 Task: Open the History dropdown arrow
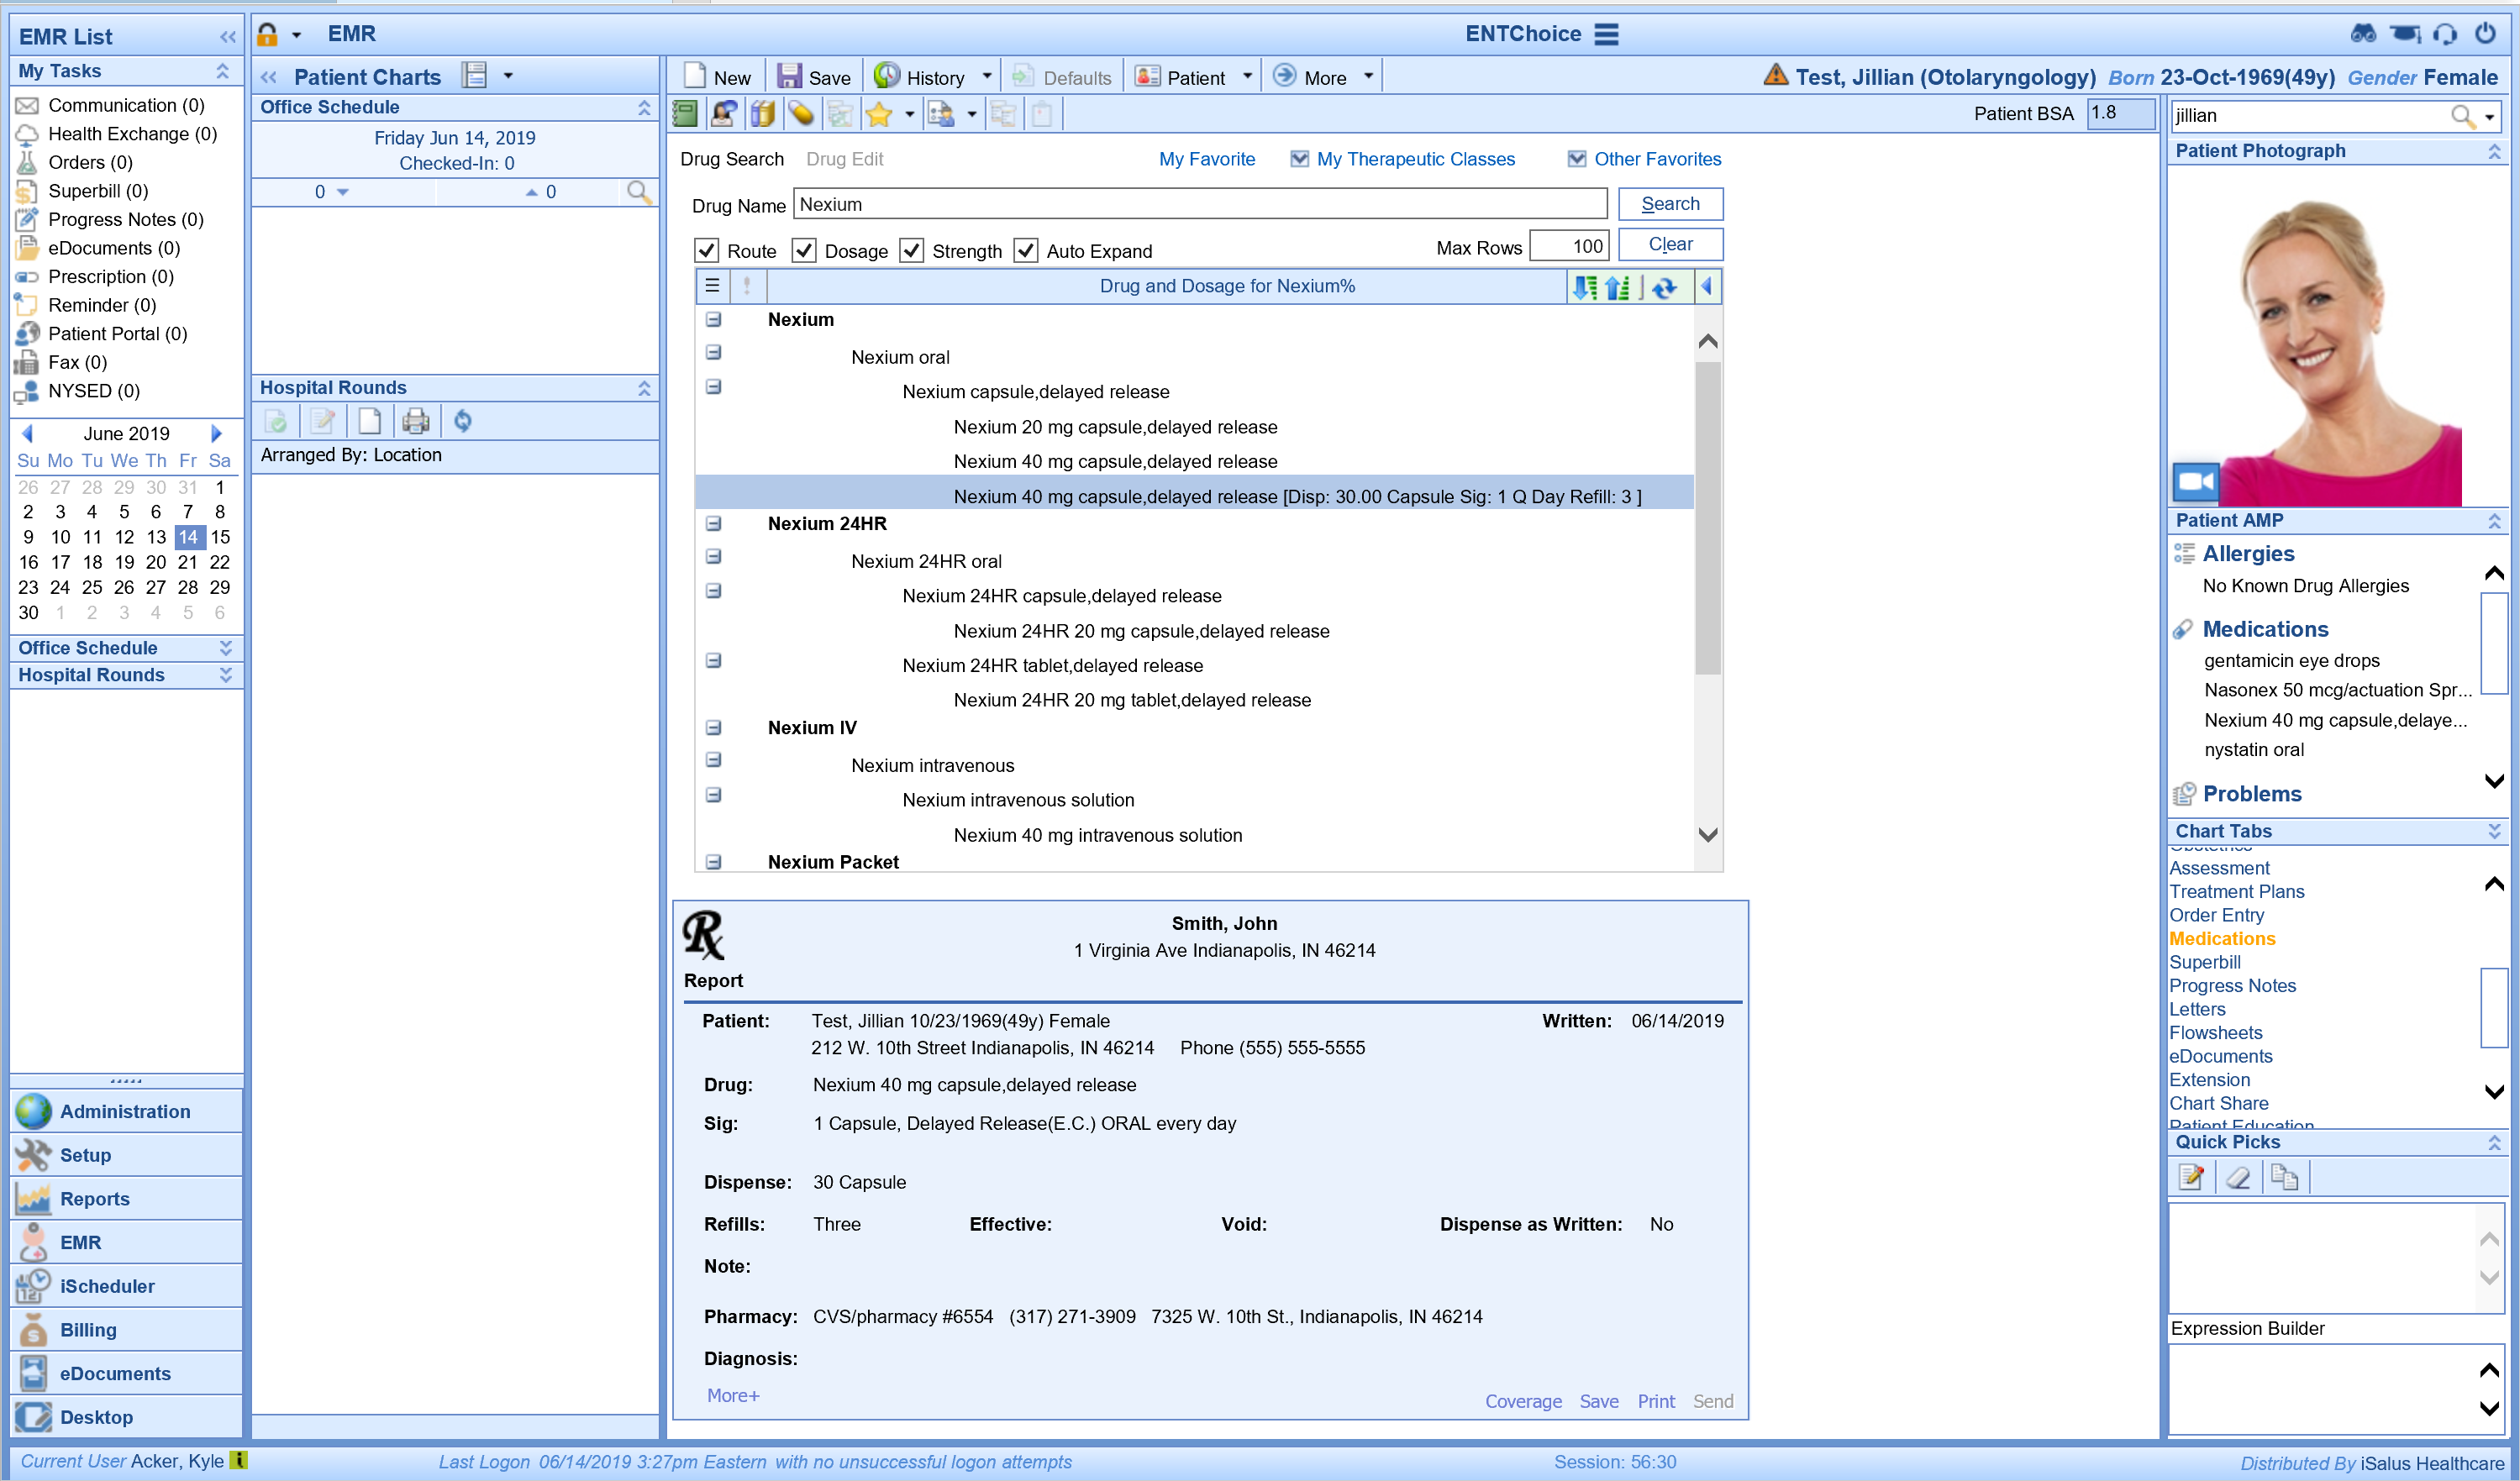[x=986, y=76]
